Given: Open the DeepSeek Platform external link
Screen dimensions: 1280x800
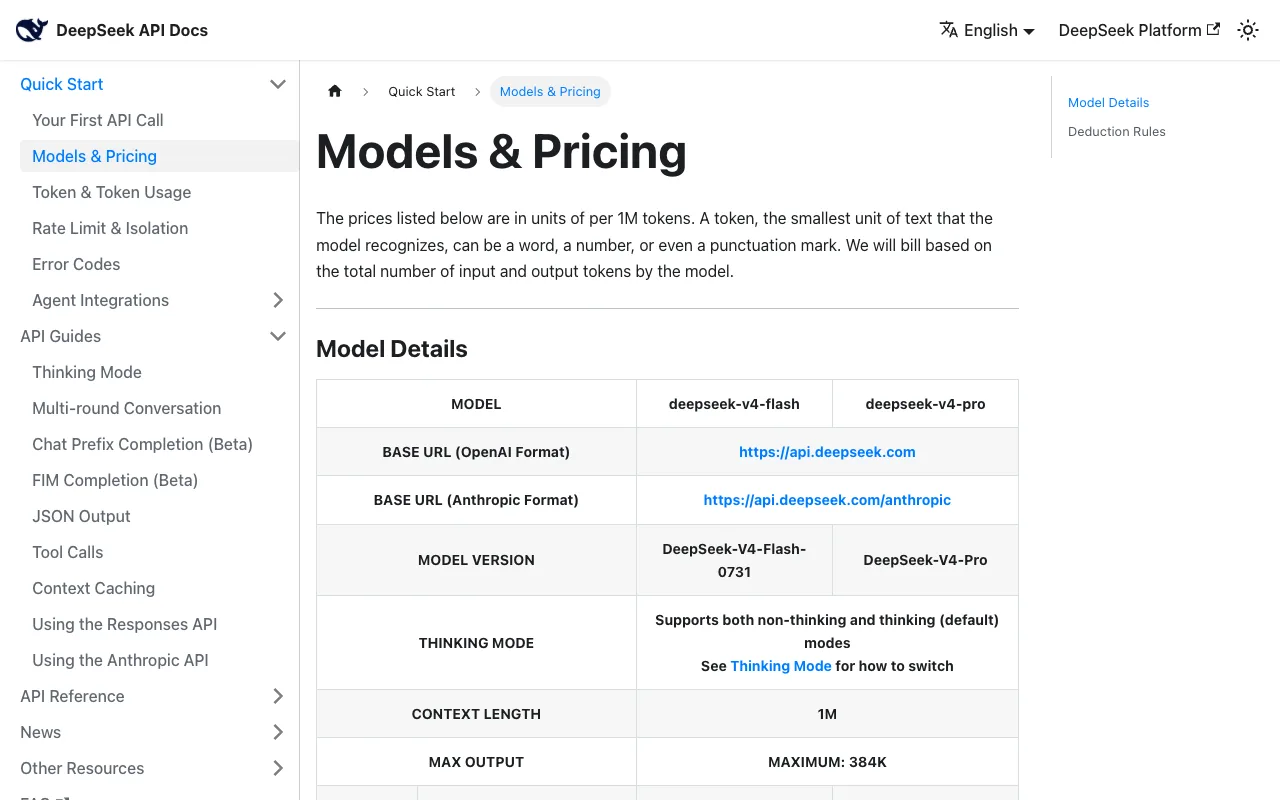Looking at the screenshot, I should click(1139, 30).
